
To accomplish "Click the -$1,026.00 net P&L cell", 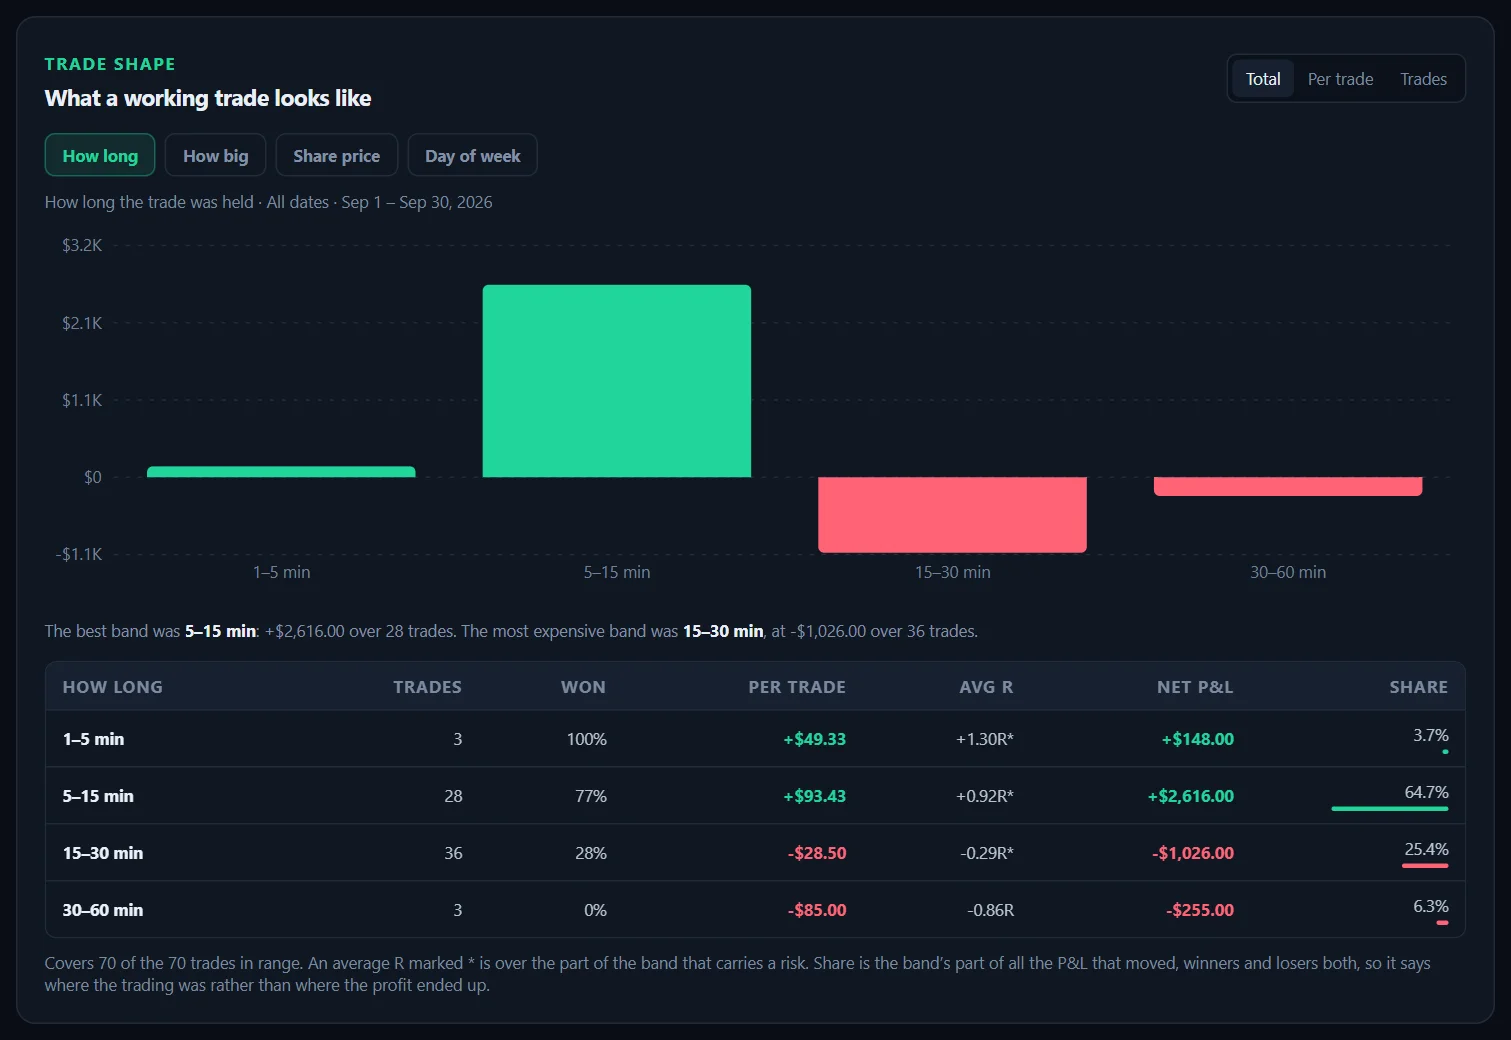I will [x=1193, y=853].
